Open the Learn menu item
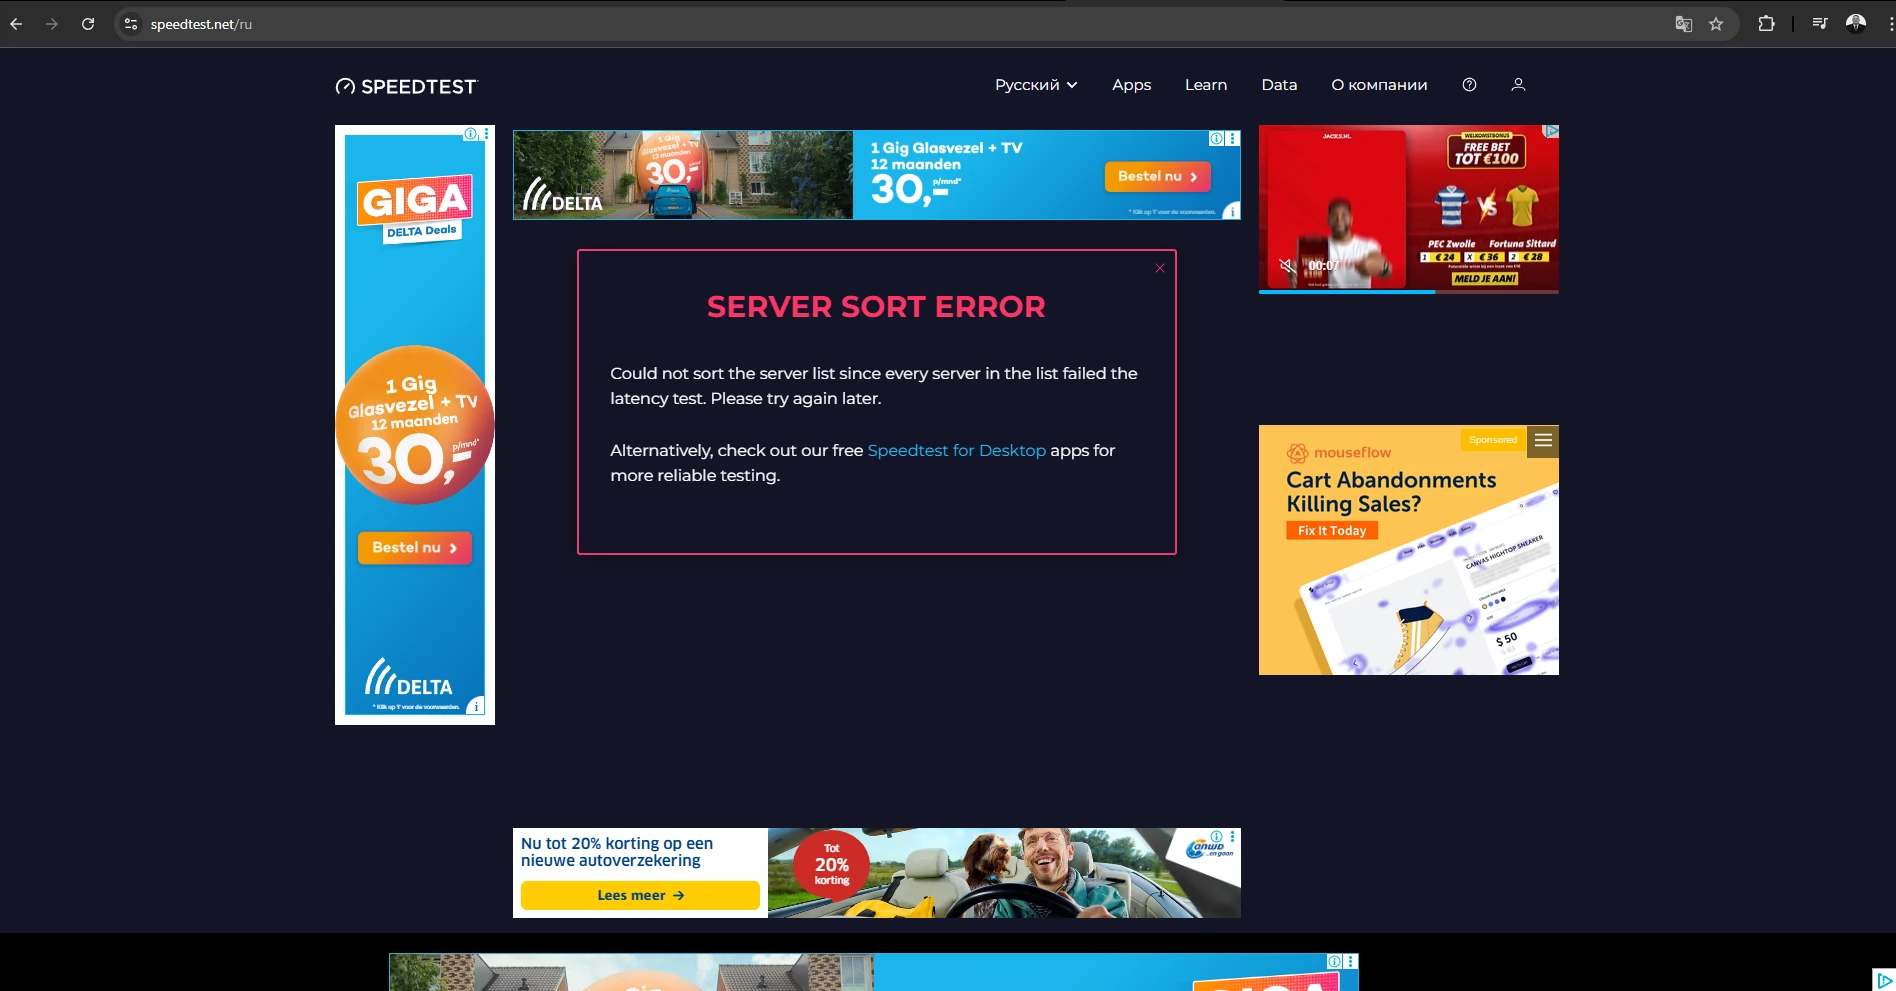 pyautogui.click(x=1206, y=85)
